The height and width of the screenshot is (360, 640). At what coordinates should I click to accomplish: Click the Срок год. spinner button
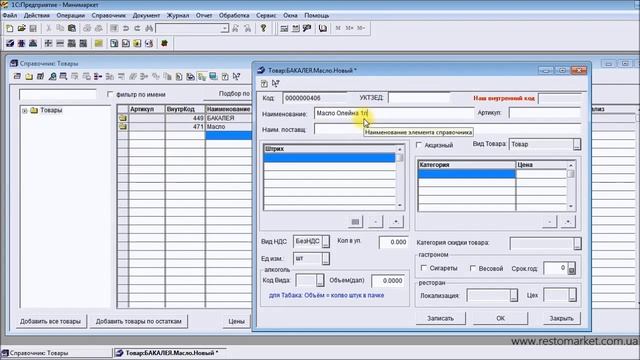pyautogui.click(x=571, y=269)
